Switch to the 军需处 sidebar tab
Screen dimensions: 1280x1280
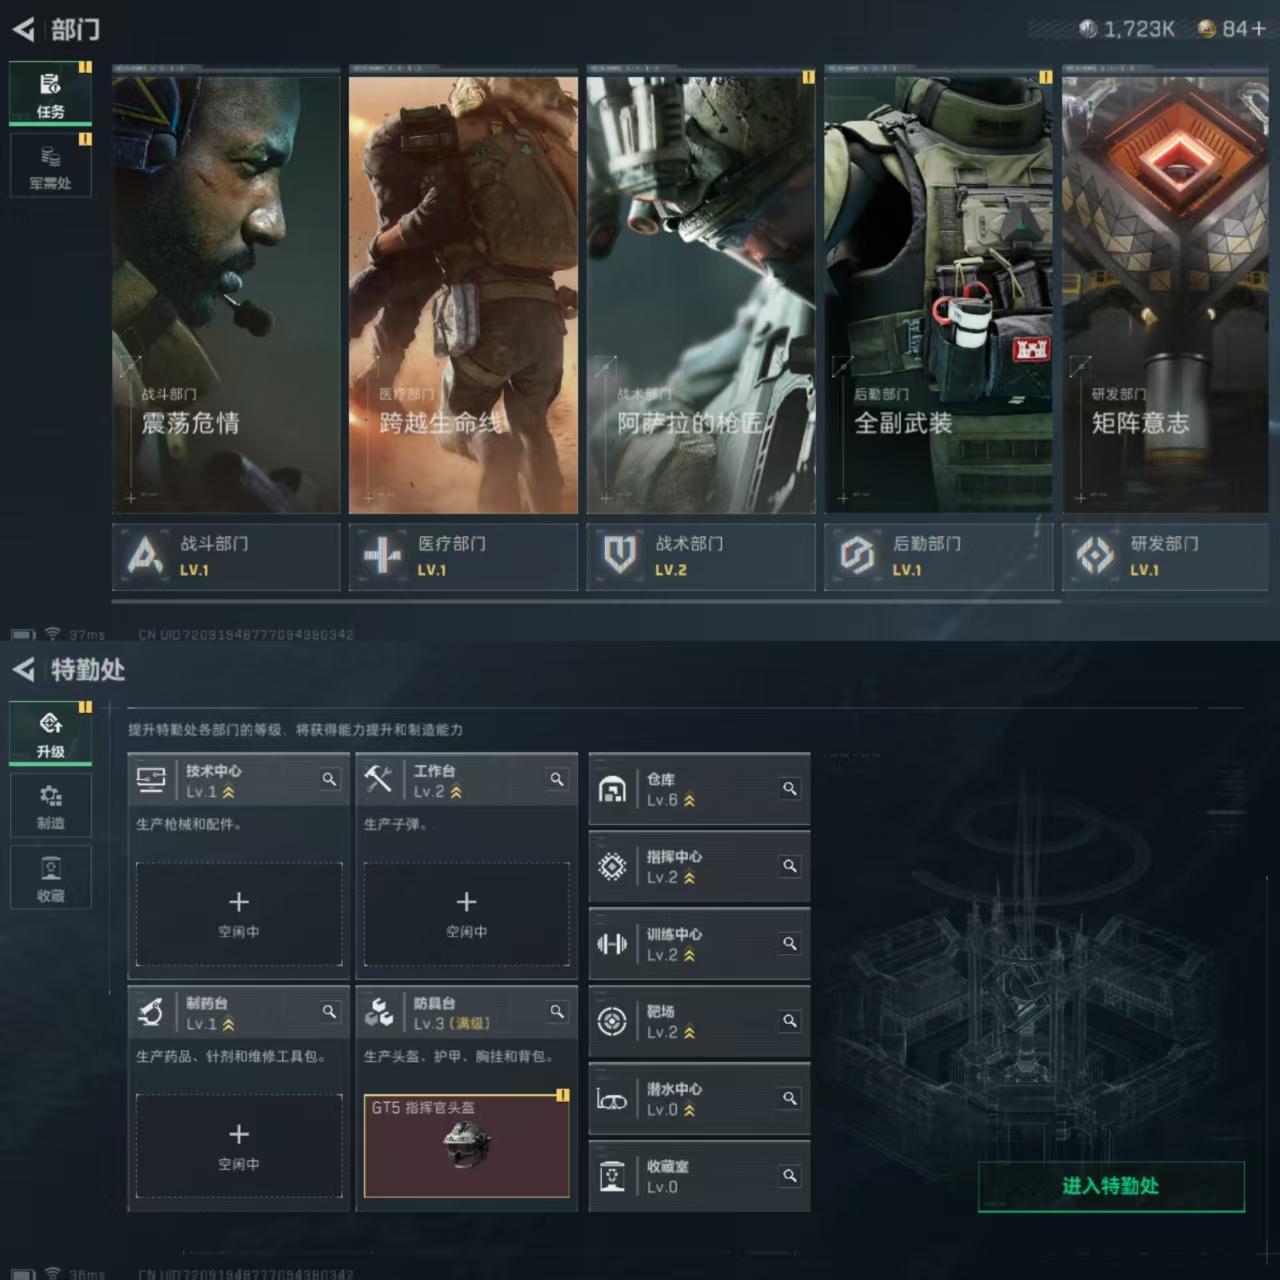point(50,166)
